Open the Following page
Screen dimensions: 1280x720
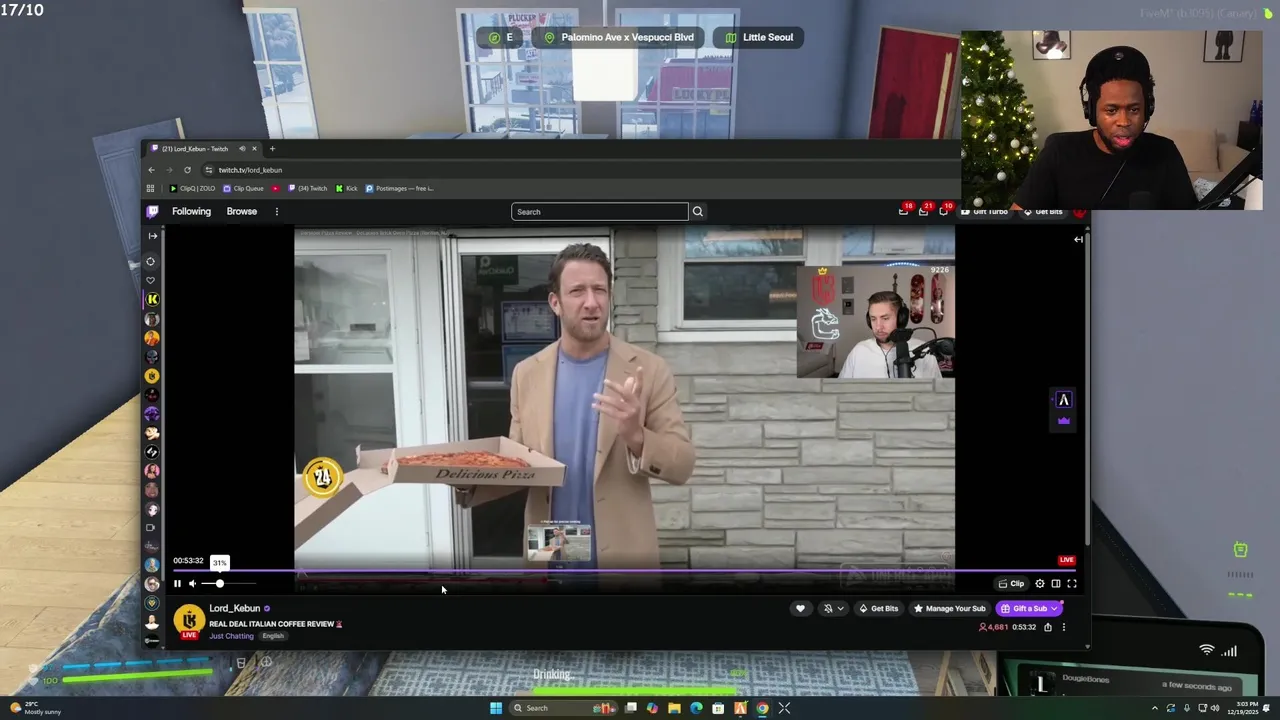191,211
